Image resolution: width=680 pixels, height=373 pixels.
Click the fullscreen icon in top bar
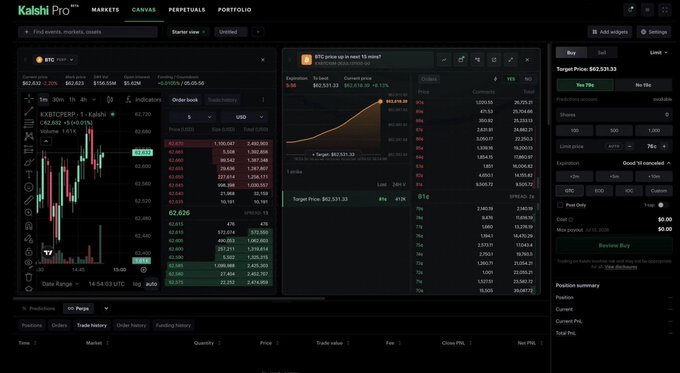[664, 10]
